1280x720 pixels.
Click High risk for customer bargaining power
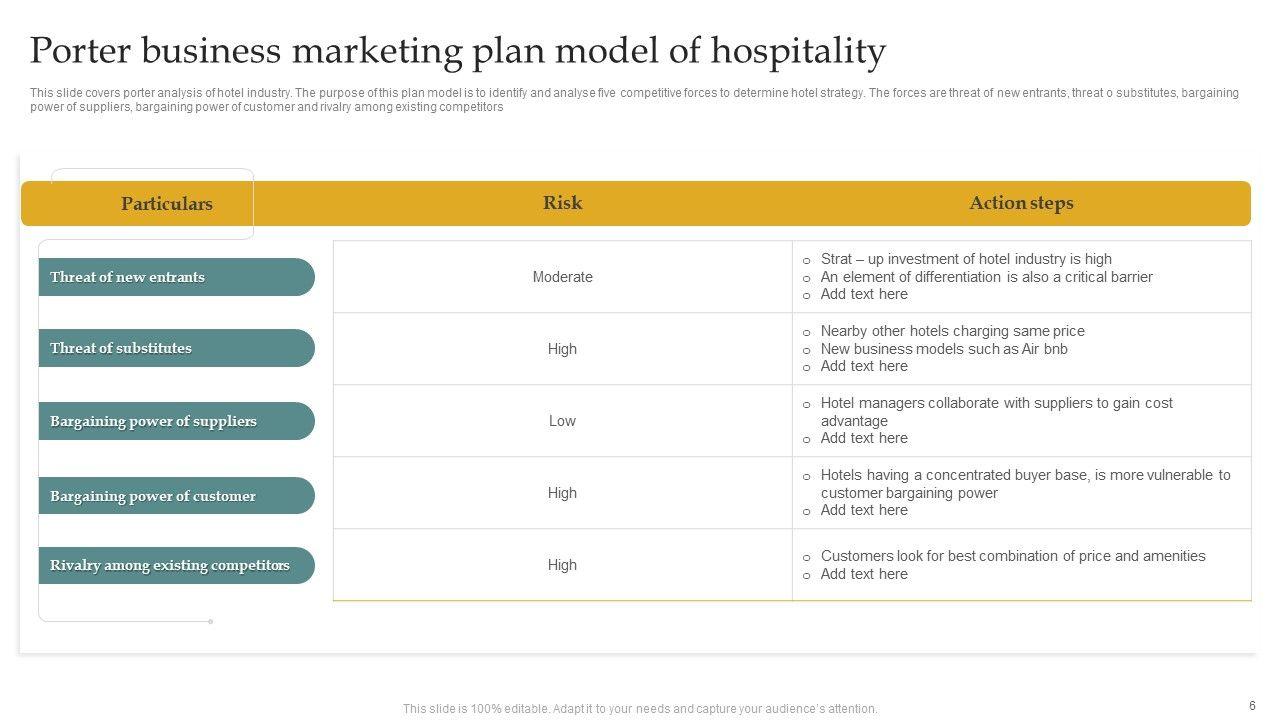[562, 493]
